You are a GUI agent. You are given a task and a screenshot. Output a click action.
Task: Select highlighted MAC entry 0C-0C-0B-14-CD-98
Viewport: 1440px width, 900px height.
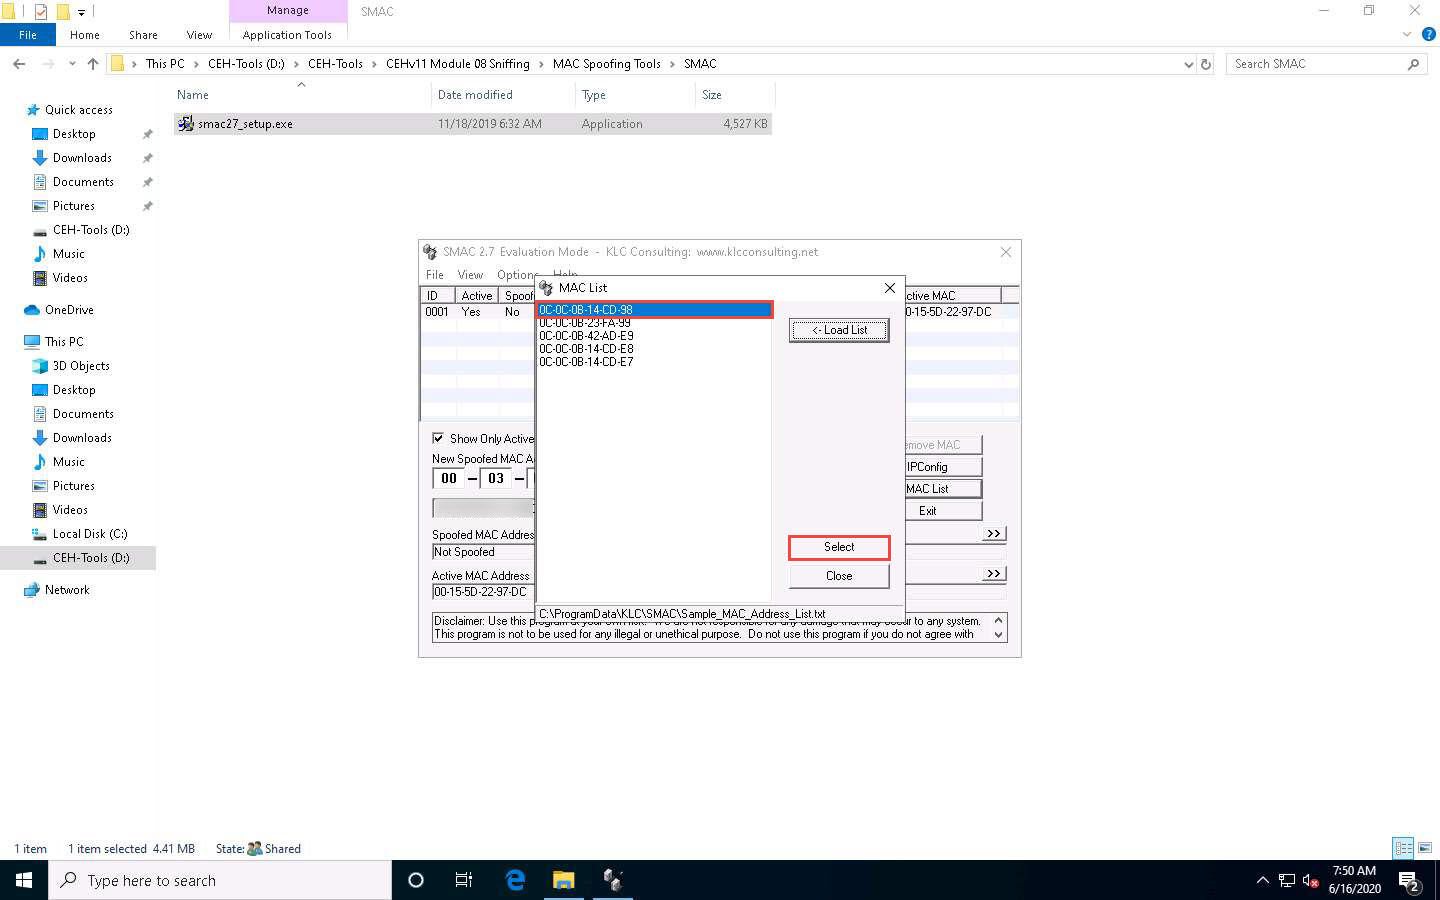pyautogui.click(x=655, y=310)
